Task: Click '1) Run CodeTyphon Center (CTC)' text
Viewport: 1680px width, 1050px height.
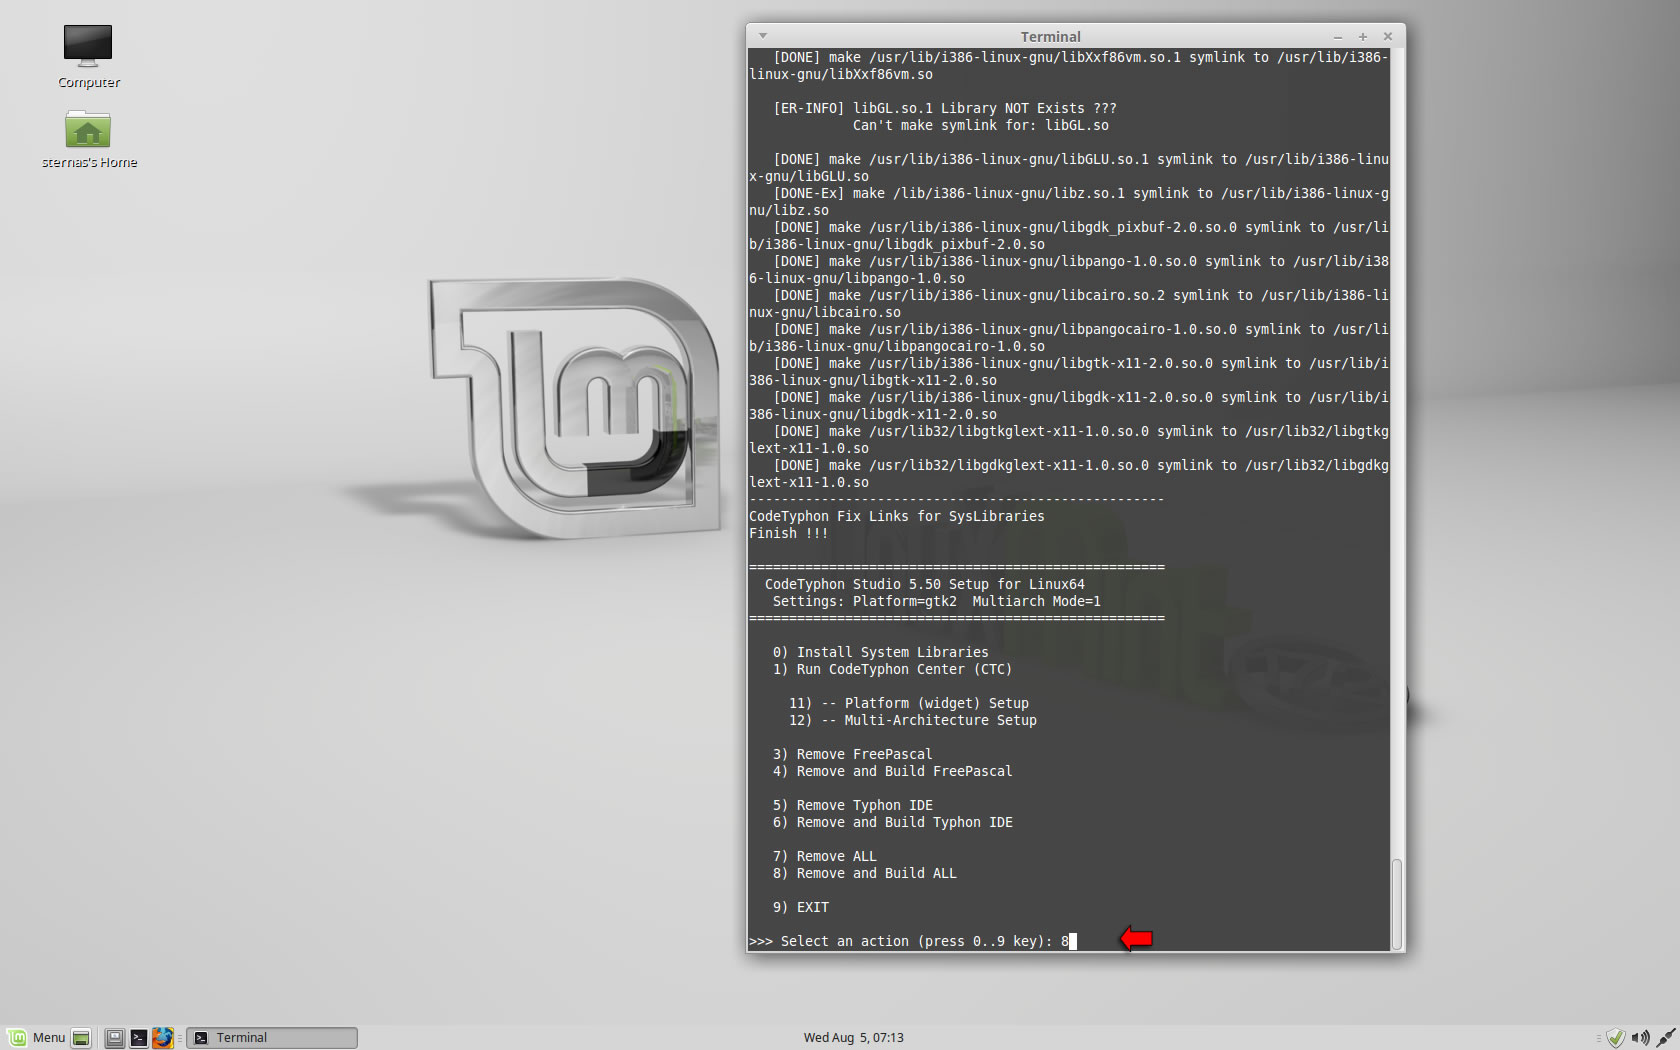Action: [x=892, y=669]
